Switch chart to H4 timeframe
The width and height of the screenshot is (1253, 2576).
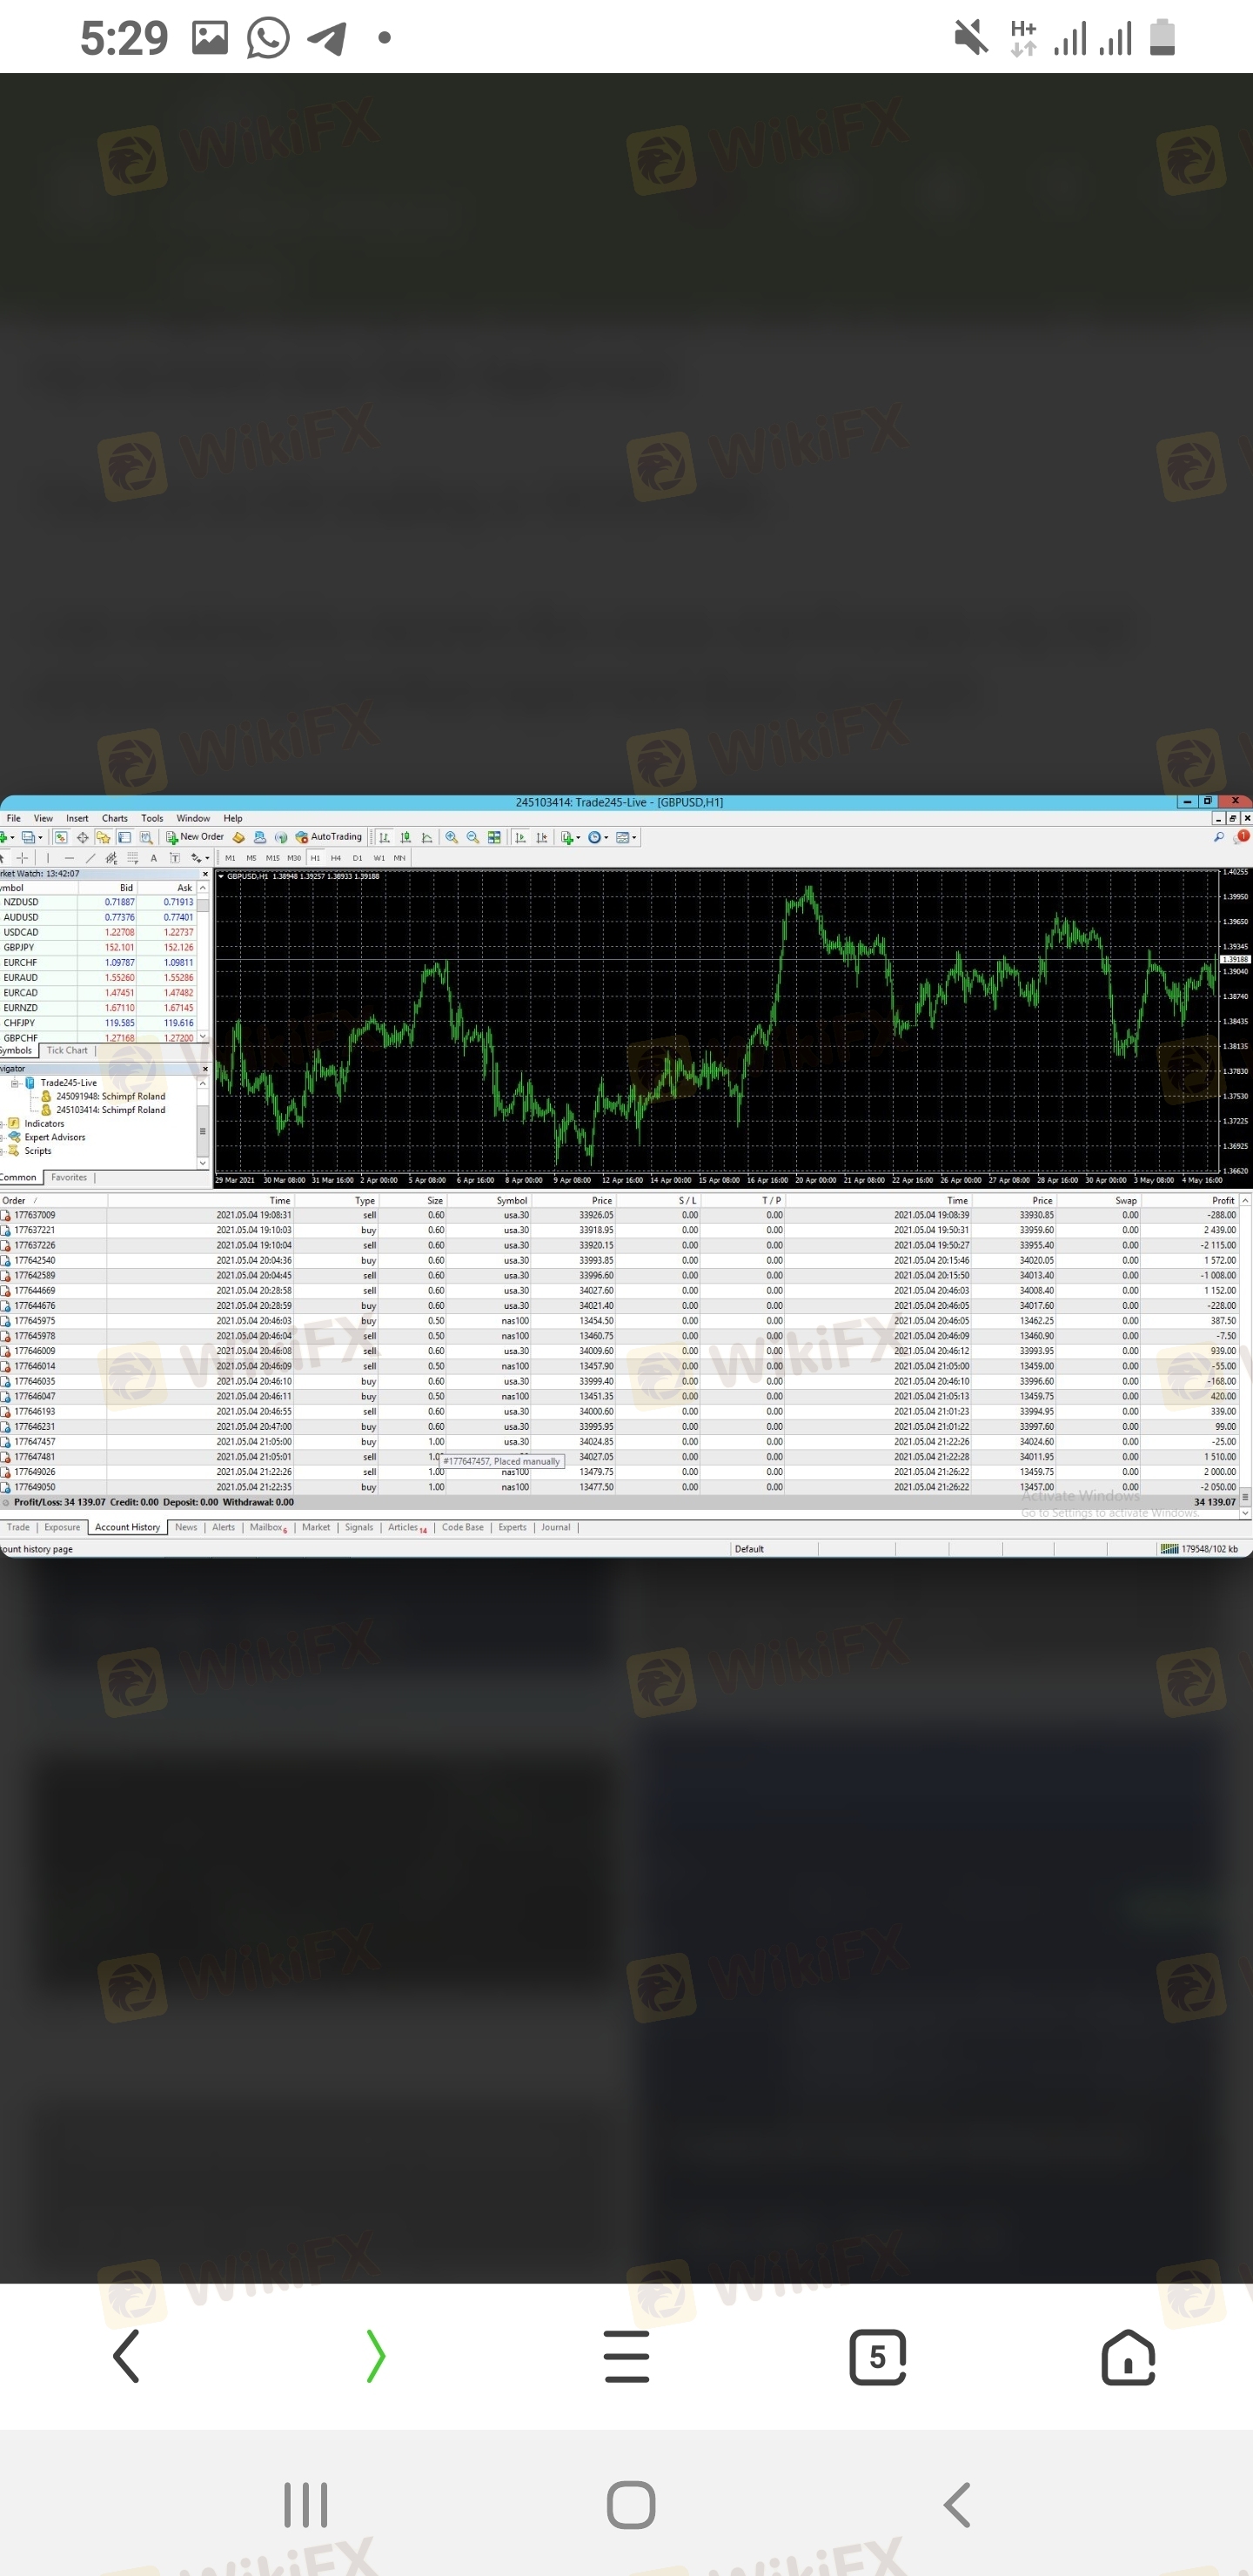336,858
